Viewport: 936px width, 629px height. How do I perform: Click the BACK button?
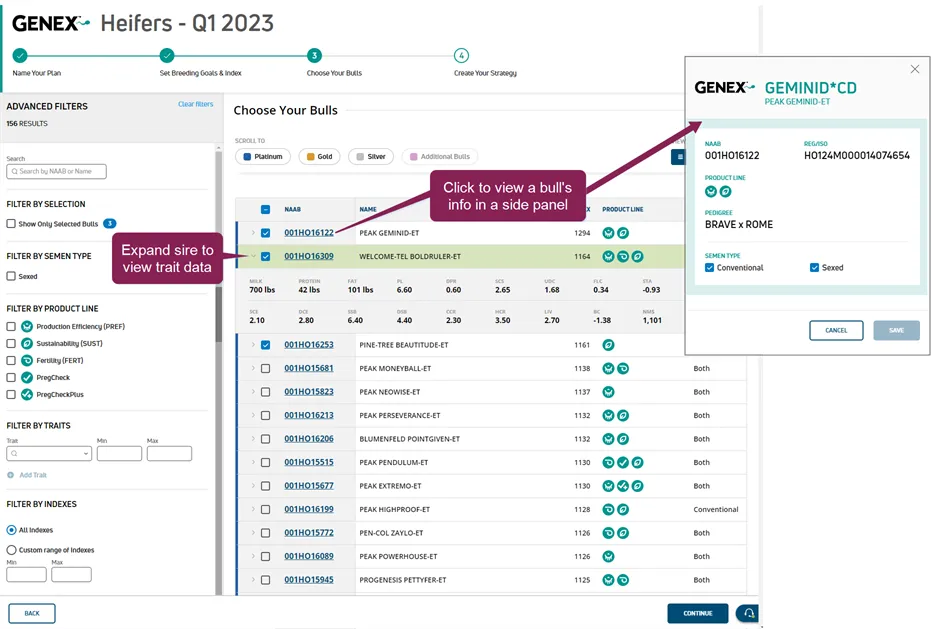[x=32, y=613]
